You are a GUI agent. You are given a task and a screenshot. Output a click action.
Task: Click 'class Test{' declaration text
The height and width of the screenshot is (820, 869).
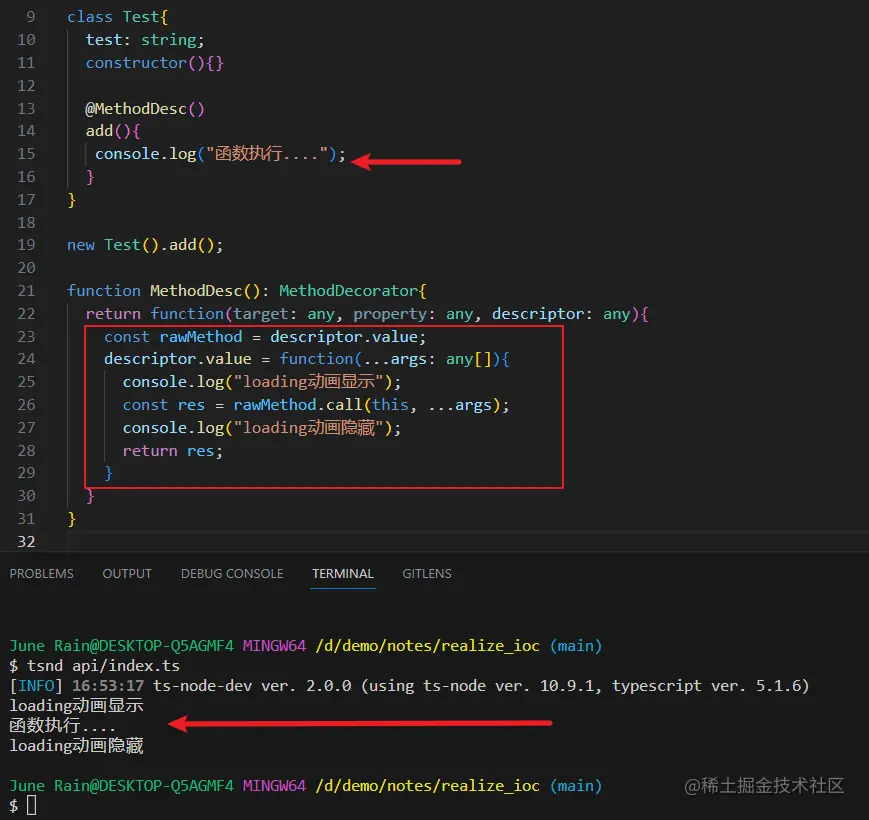coord(117,17)
